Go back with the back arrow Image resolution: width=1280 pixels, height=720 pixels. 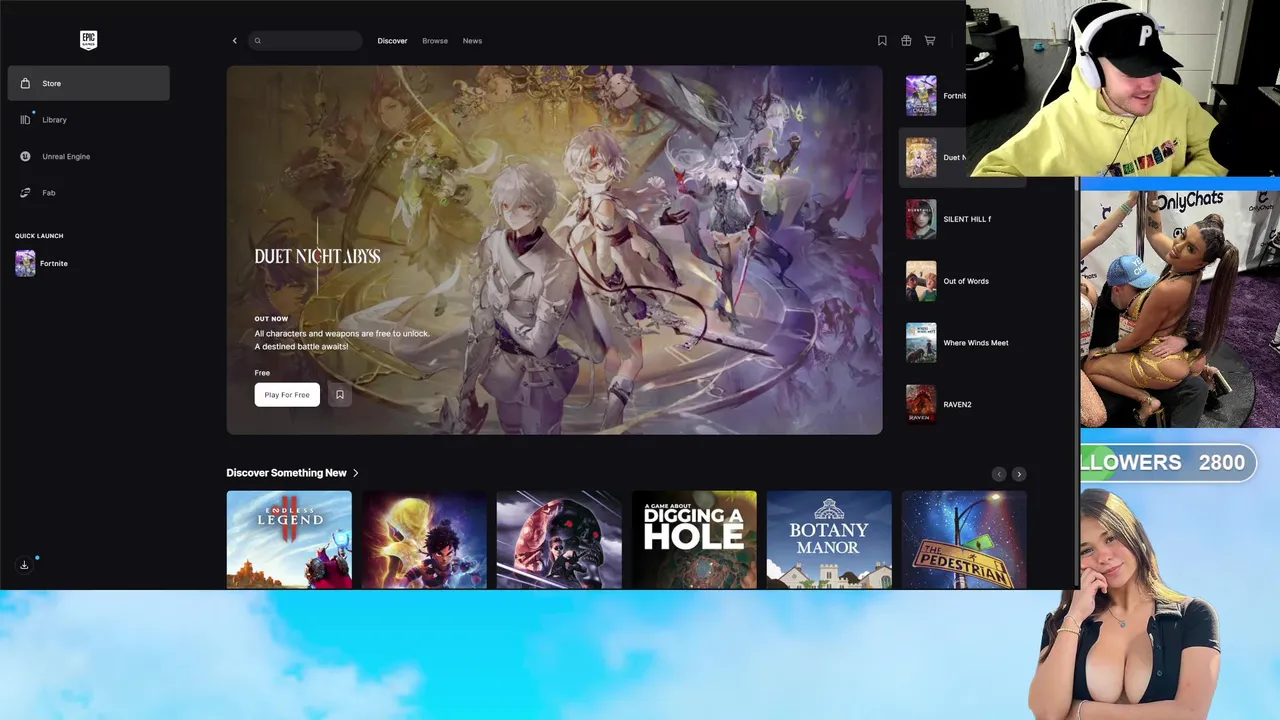[235, 41]
